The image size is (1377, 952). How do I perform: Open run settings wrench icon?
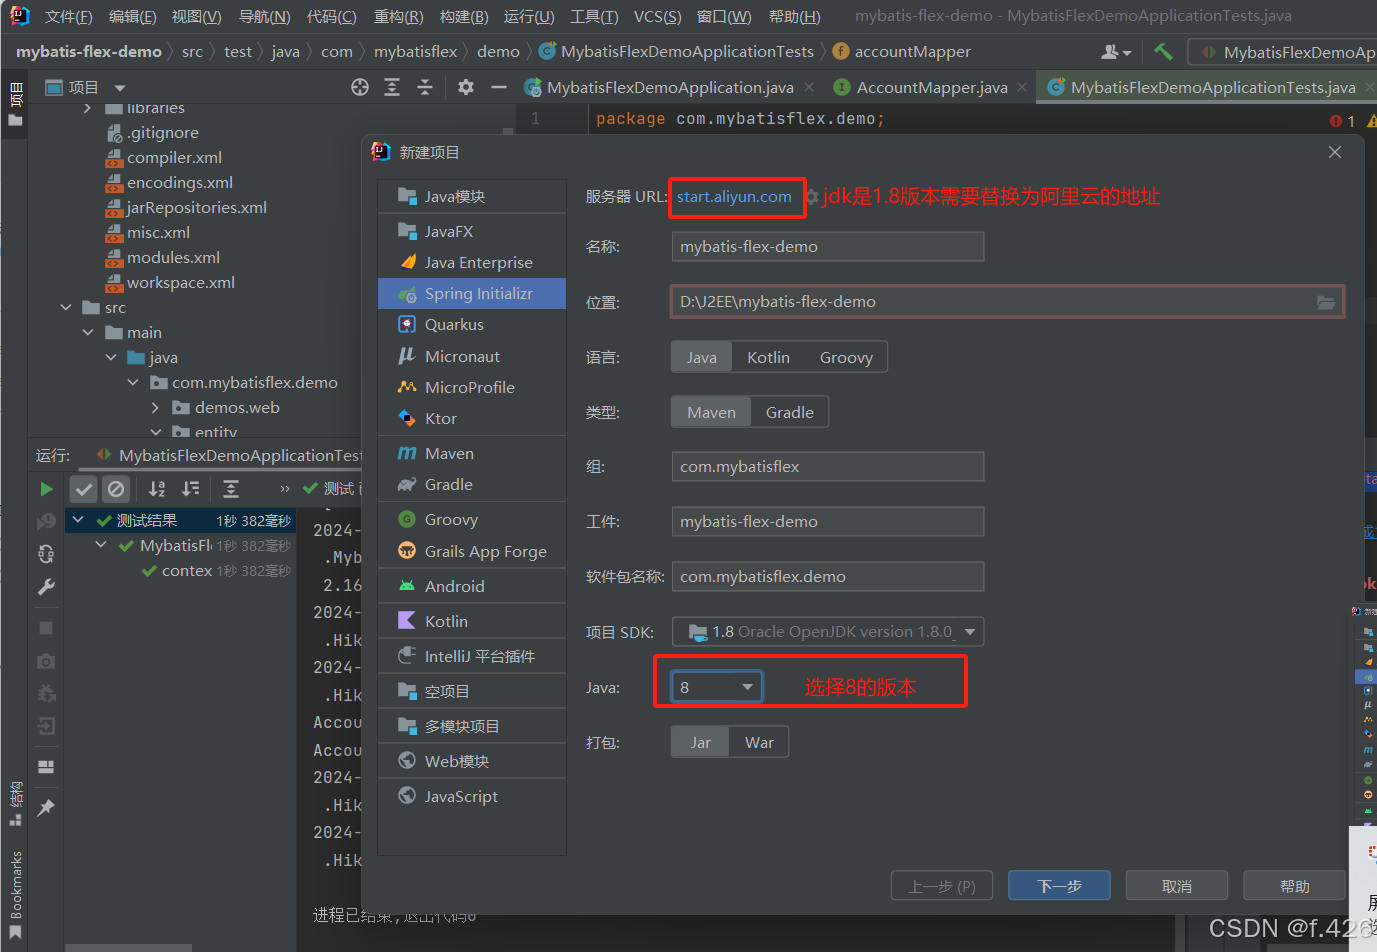[x=46, y=587]
